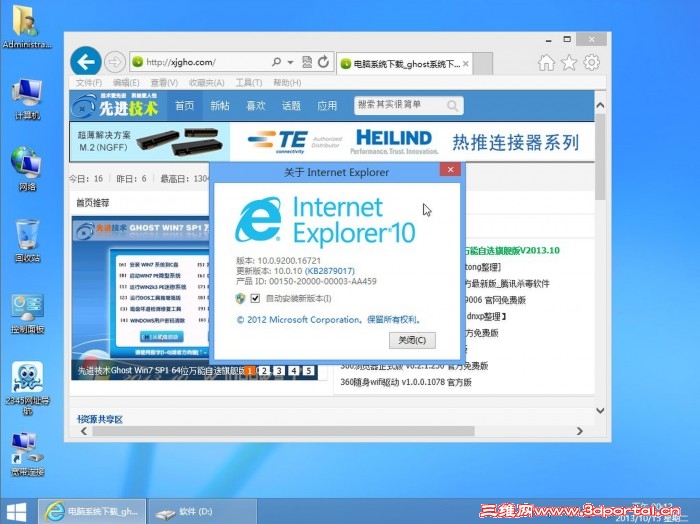Close the 电脑系统下载 browser tab

point(466,64)
